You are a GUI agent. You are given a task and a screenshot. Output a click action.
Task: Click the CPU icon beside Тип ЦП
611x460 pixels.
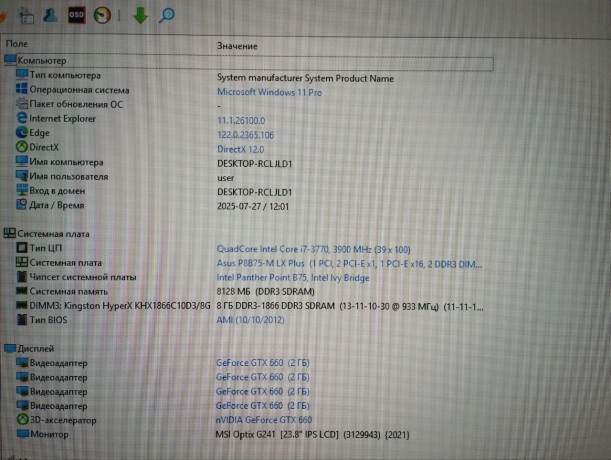22,248
